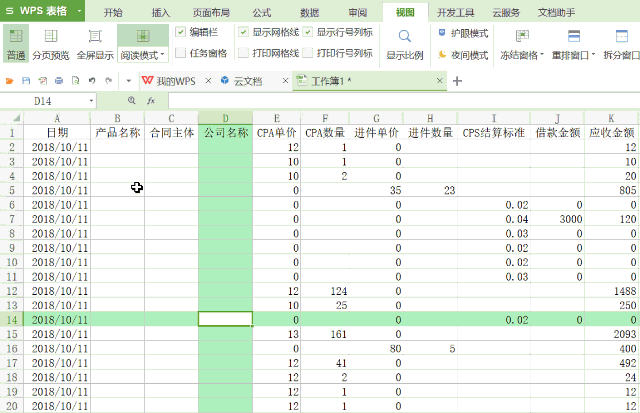Click the formula bar magnifier icon
The width and height of the screenshot is (640, 413).
[x=131, y=100]
